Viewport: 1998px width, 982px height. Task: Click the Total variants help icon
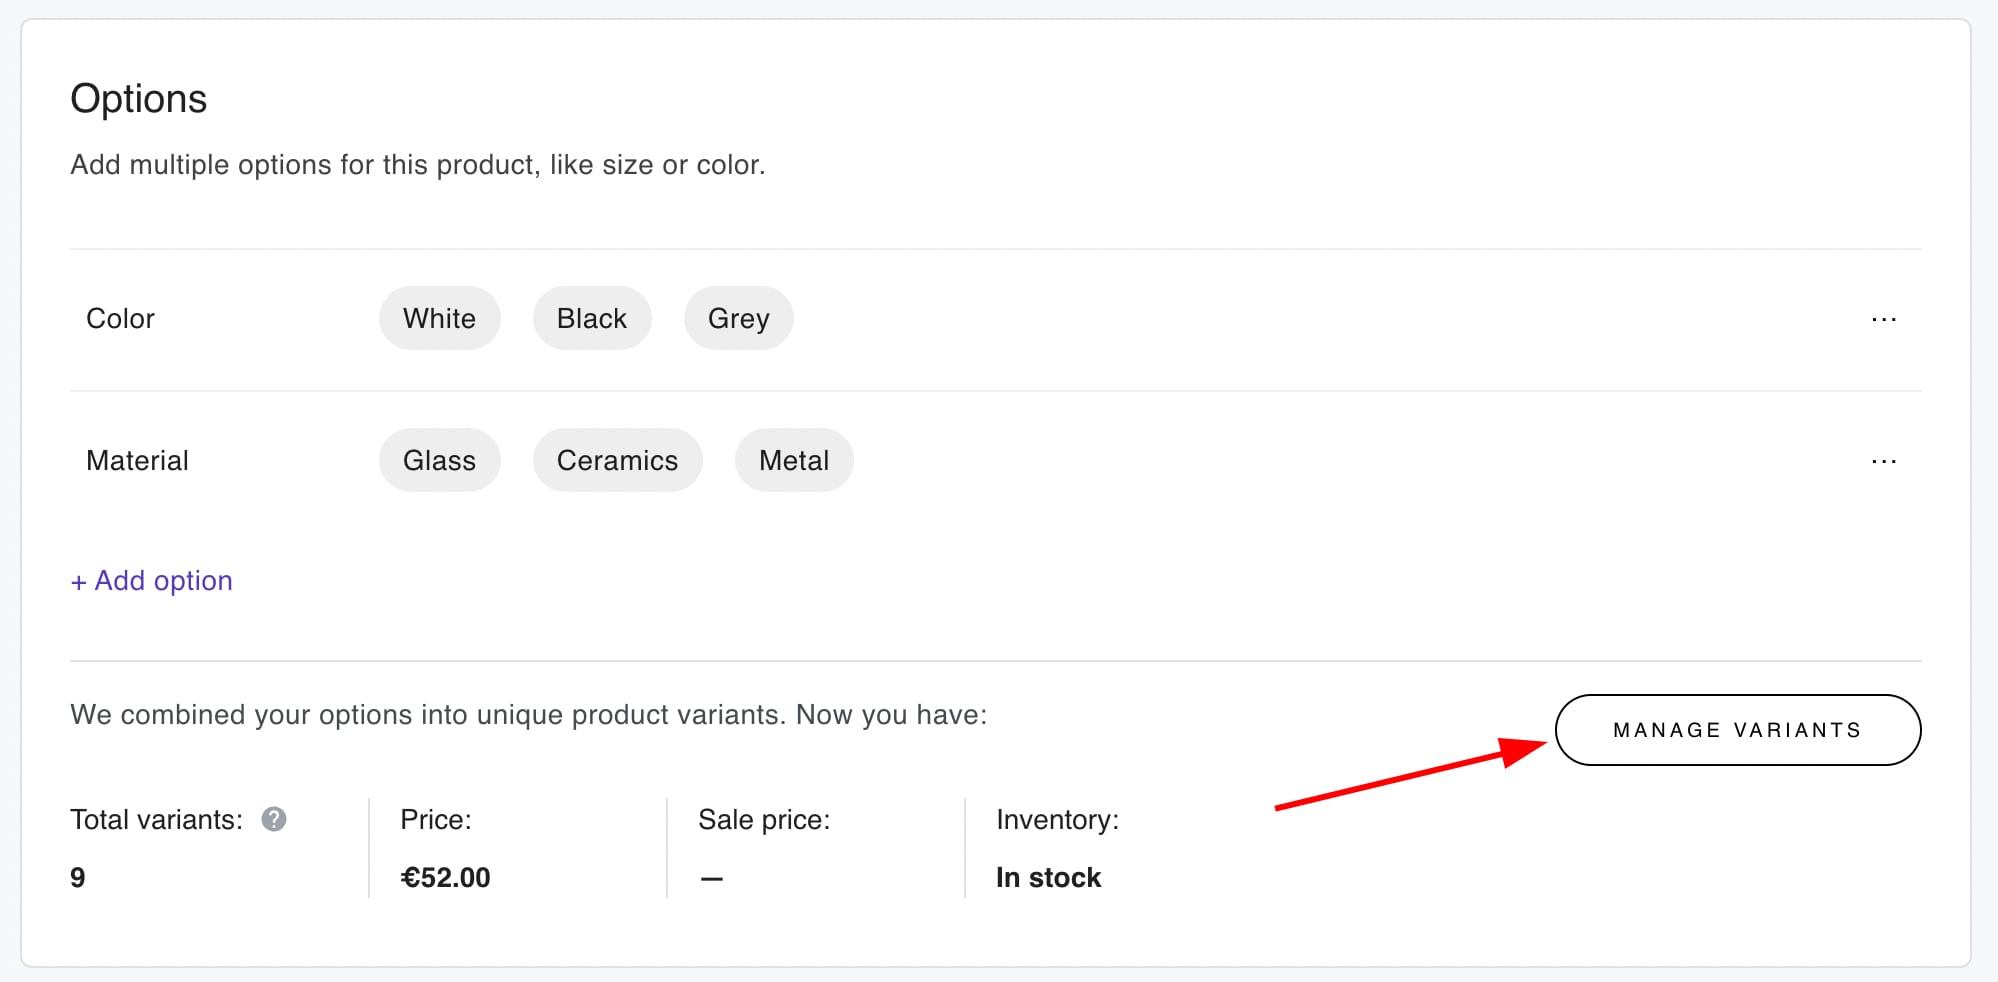point(274,820)
